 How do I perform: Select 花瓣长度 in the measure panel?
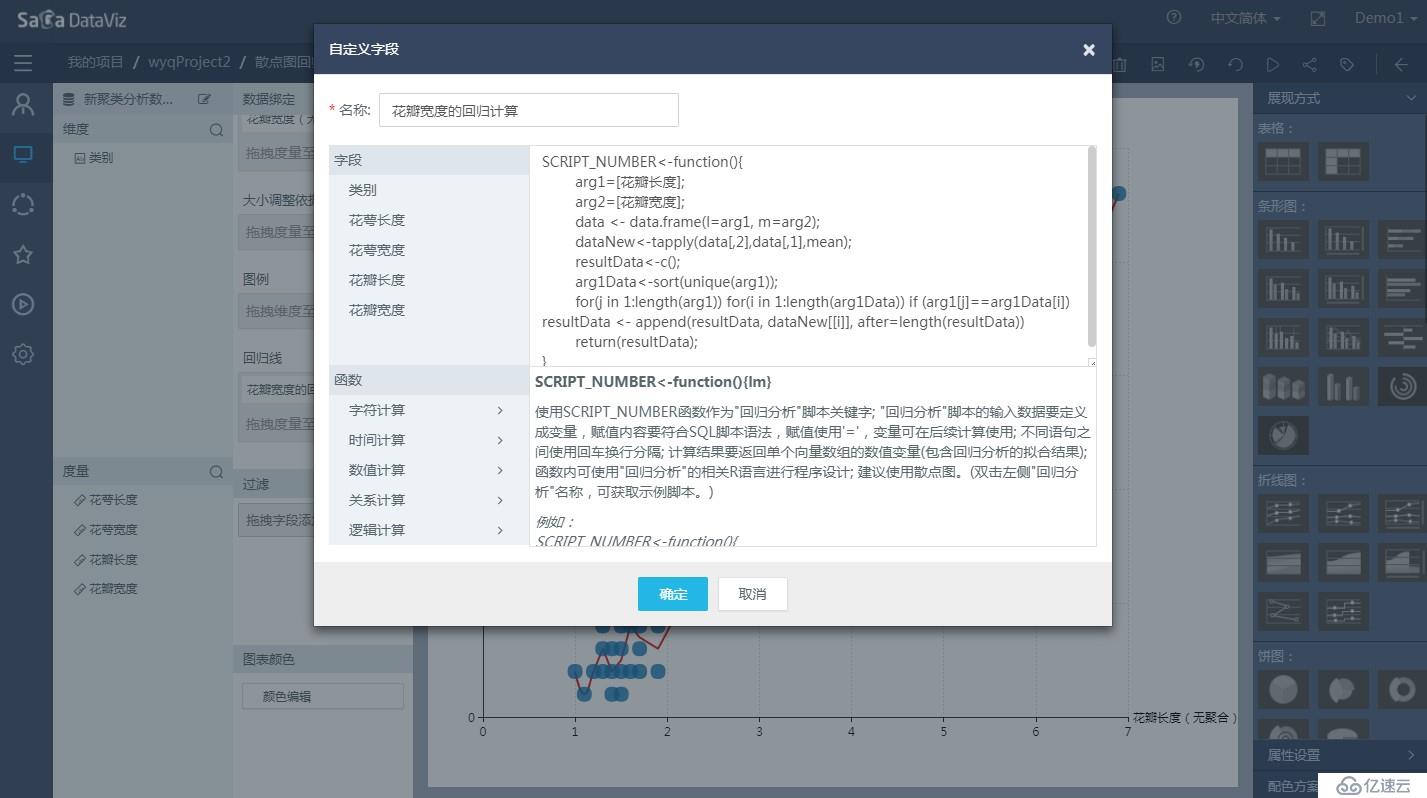click(113, 560)
